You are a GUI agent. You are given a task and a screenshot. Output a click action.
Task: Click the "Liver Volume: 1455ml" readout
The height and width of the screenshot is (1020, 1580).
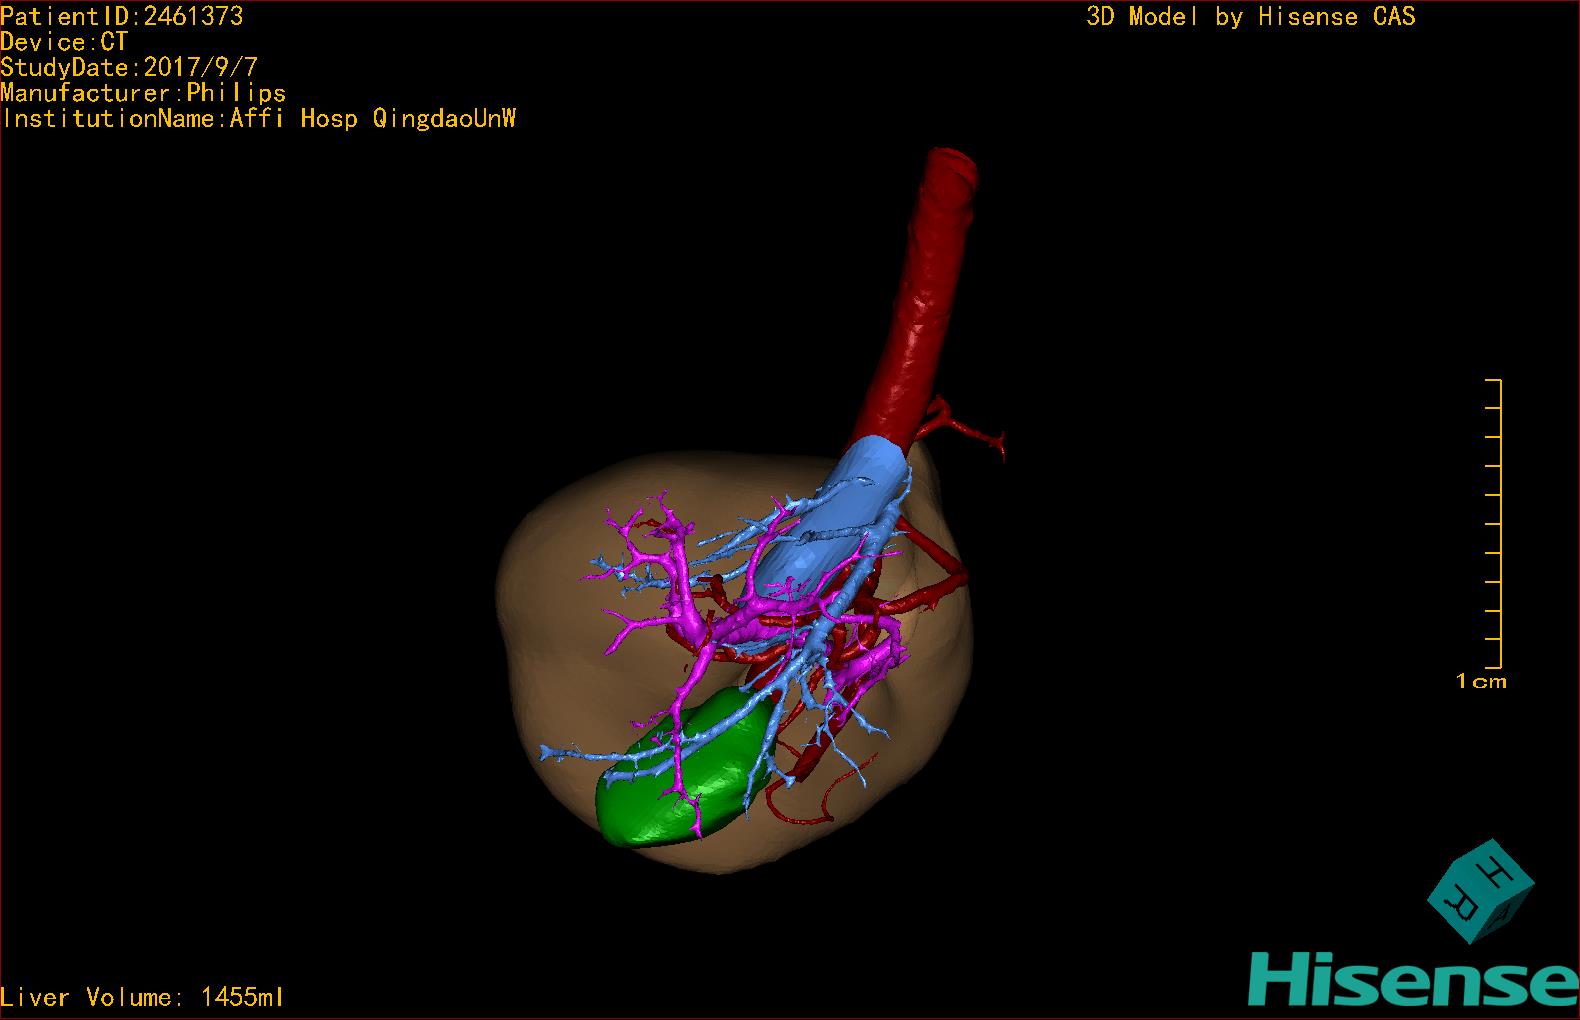(142, 997)
